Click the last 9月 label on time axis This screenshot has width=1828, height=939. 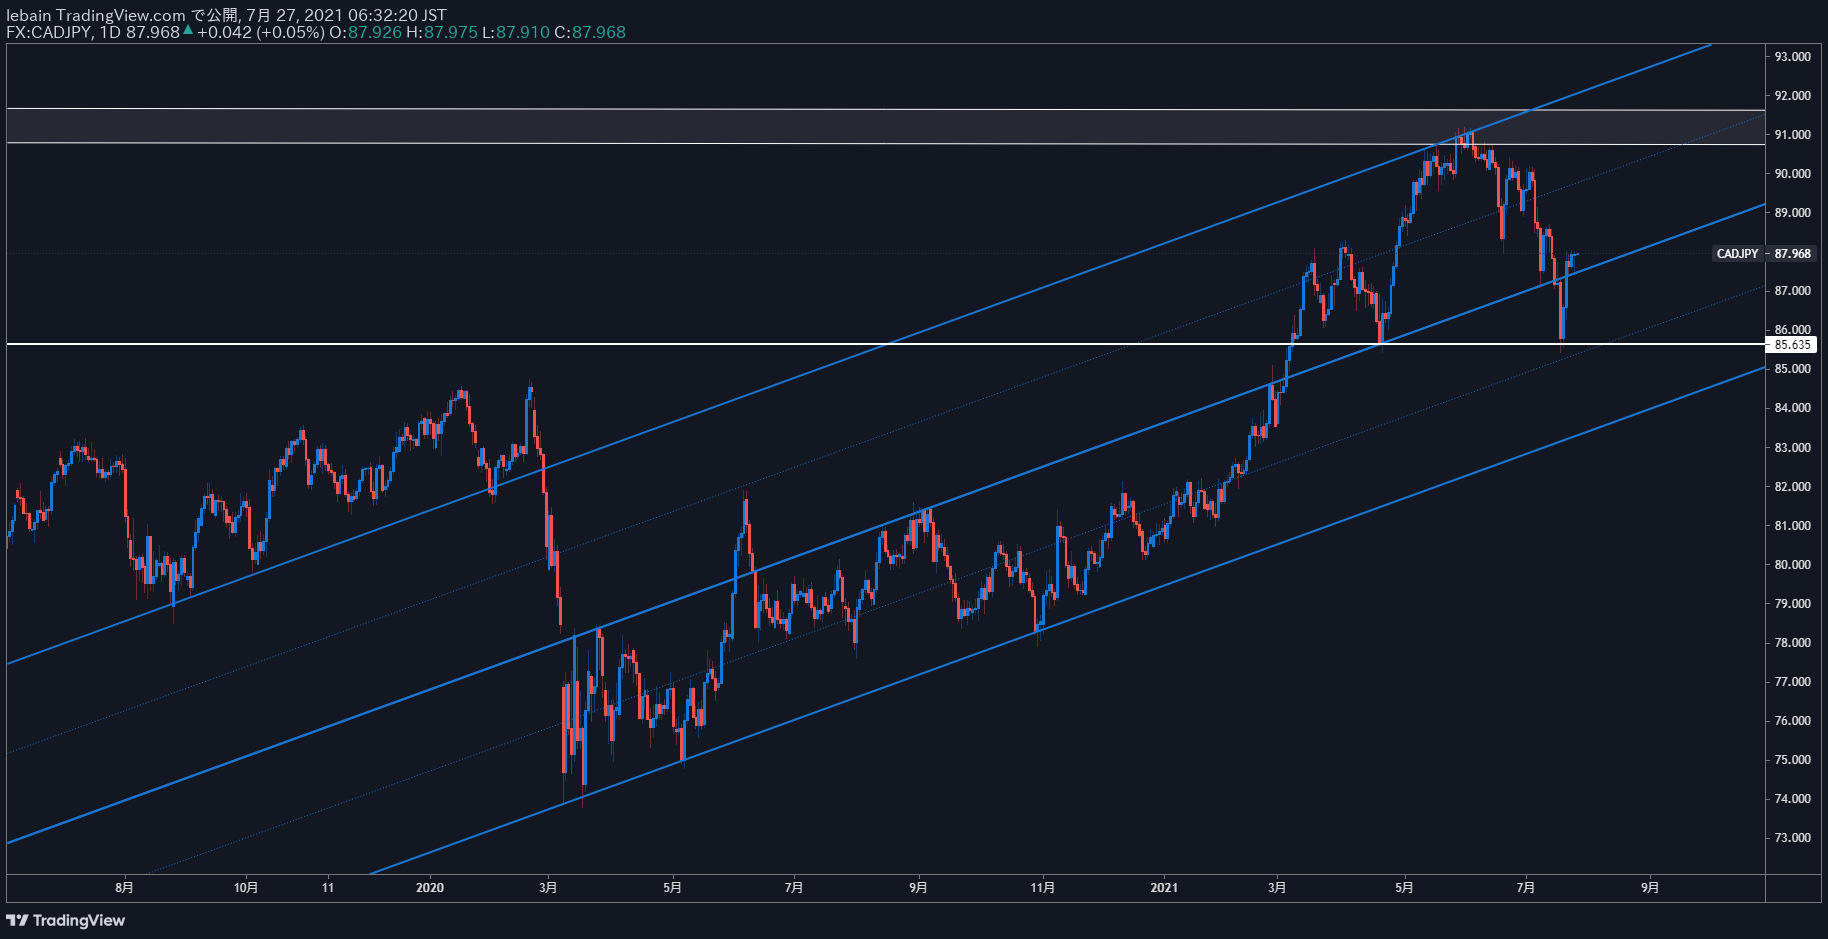[1650, 888]
